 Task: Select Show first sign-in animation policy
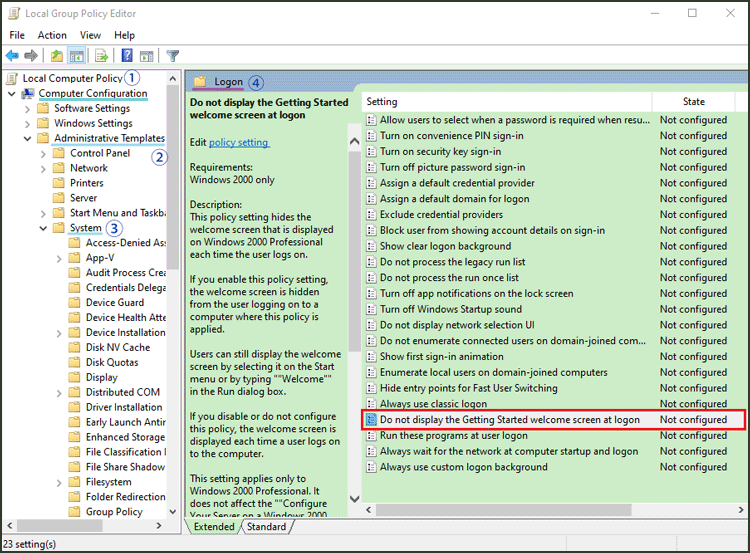pyautogui.click(x=441, y=357)
